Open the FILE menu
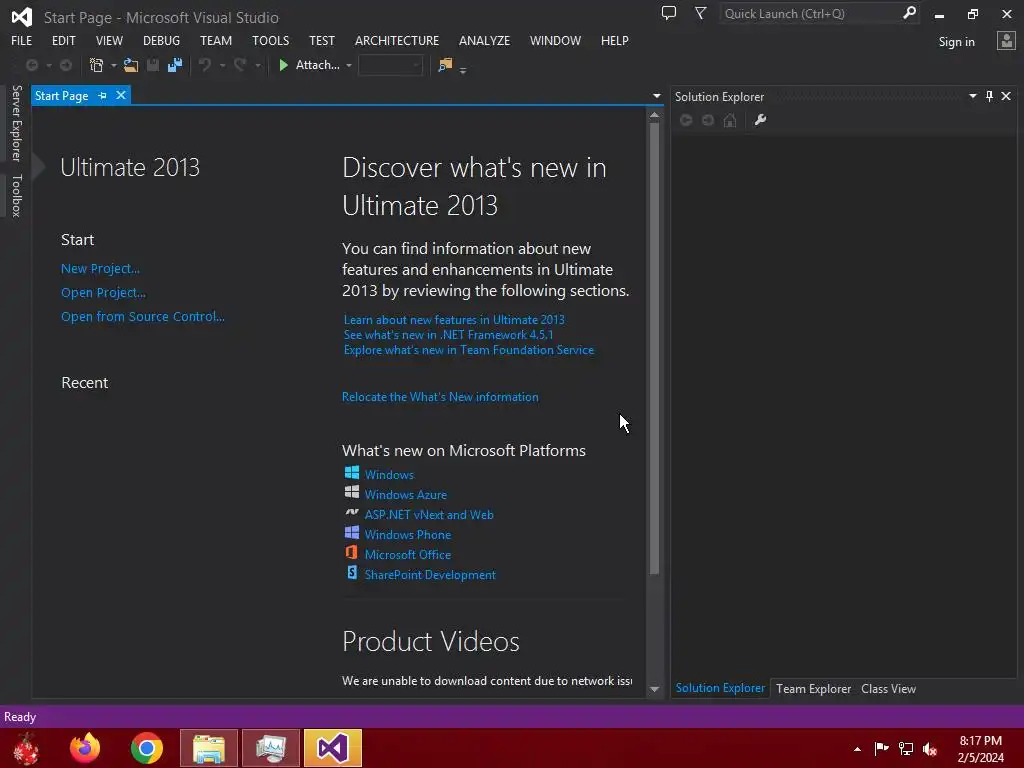 22,40
